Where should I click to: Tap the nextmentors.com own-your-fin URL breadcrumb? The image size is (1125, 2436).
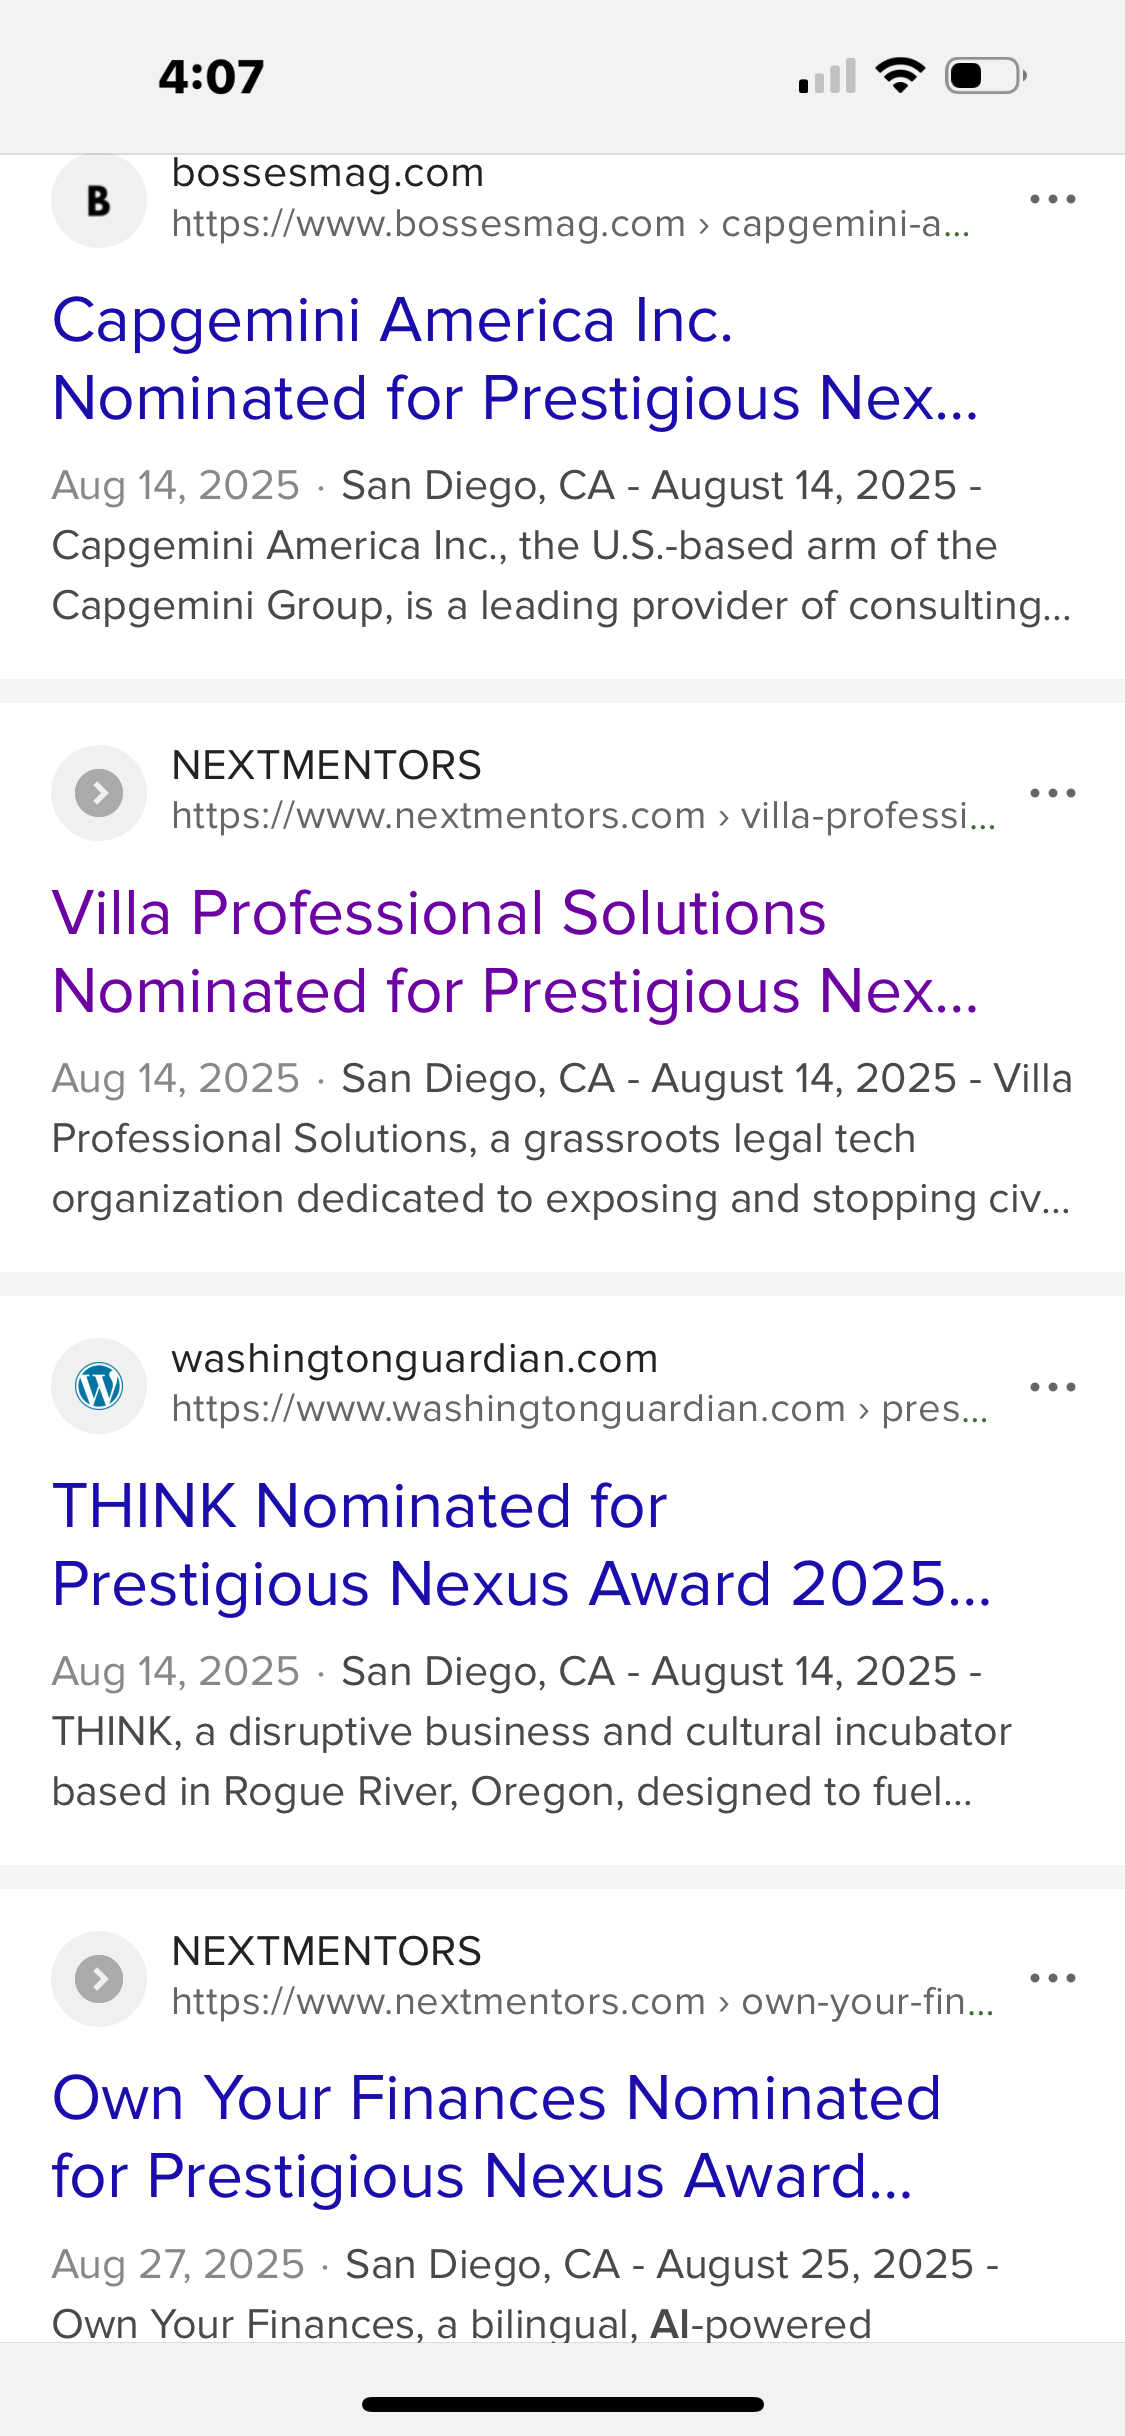click(582, 2002)
